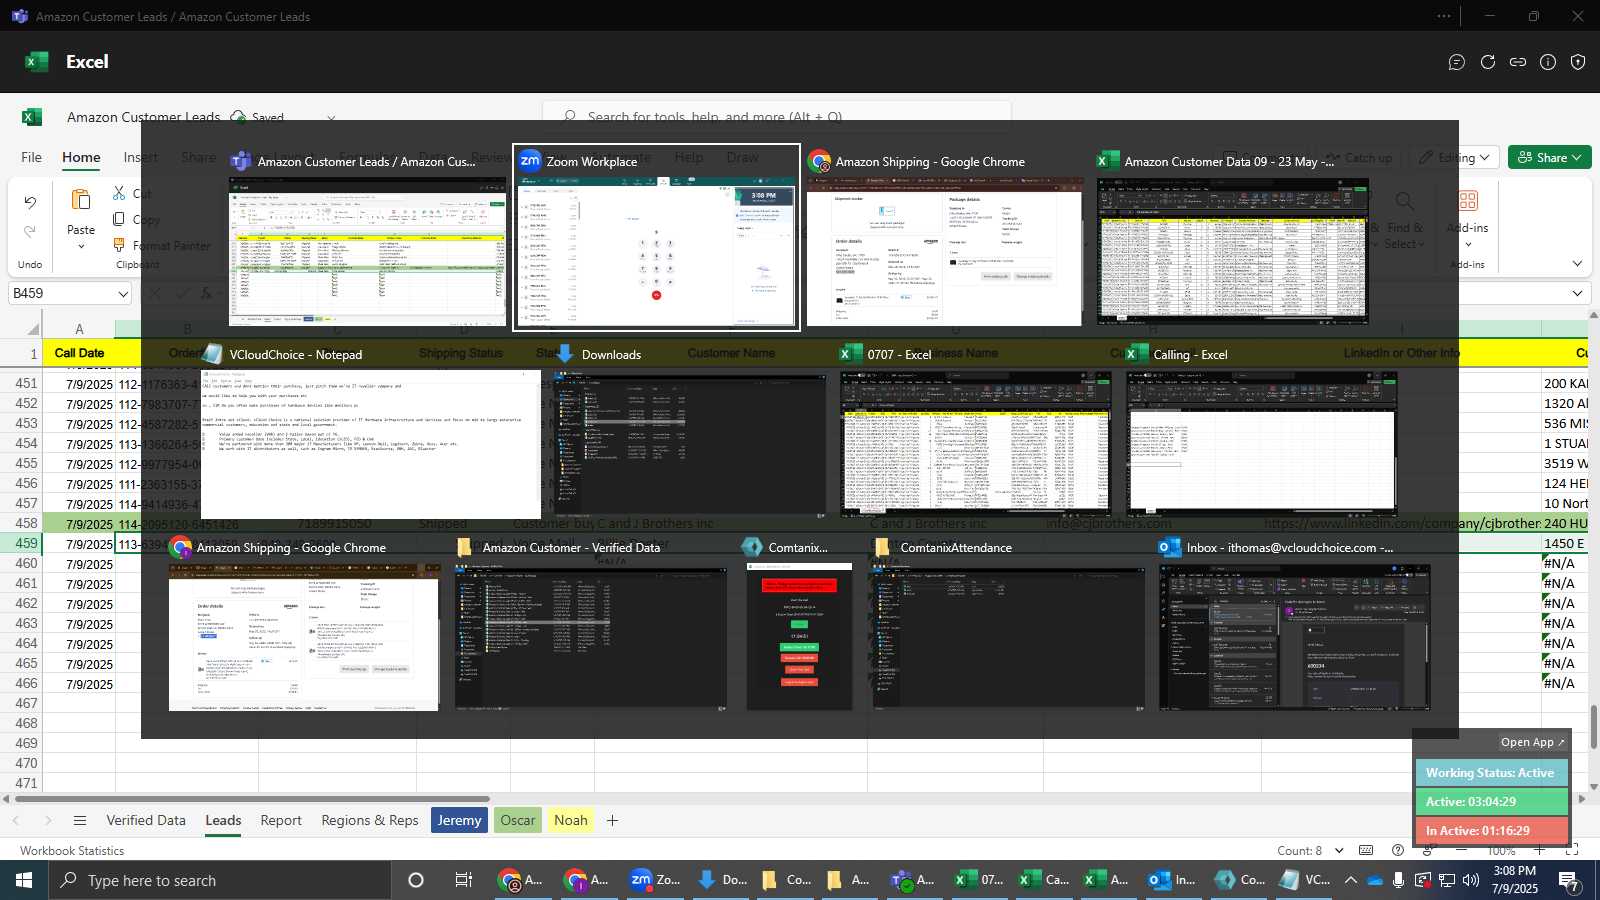
Task: Collapse the ribbon with the chevron
Action: click(1577, 264)
